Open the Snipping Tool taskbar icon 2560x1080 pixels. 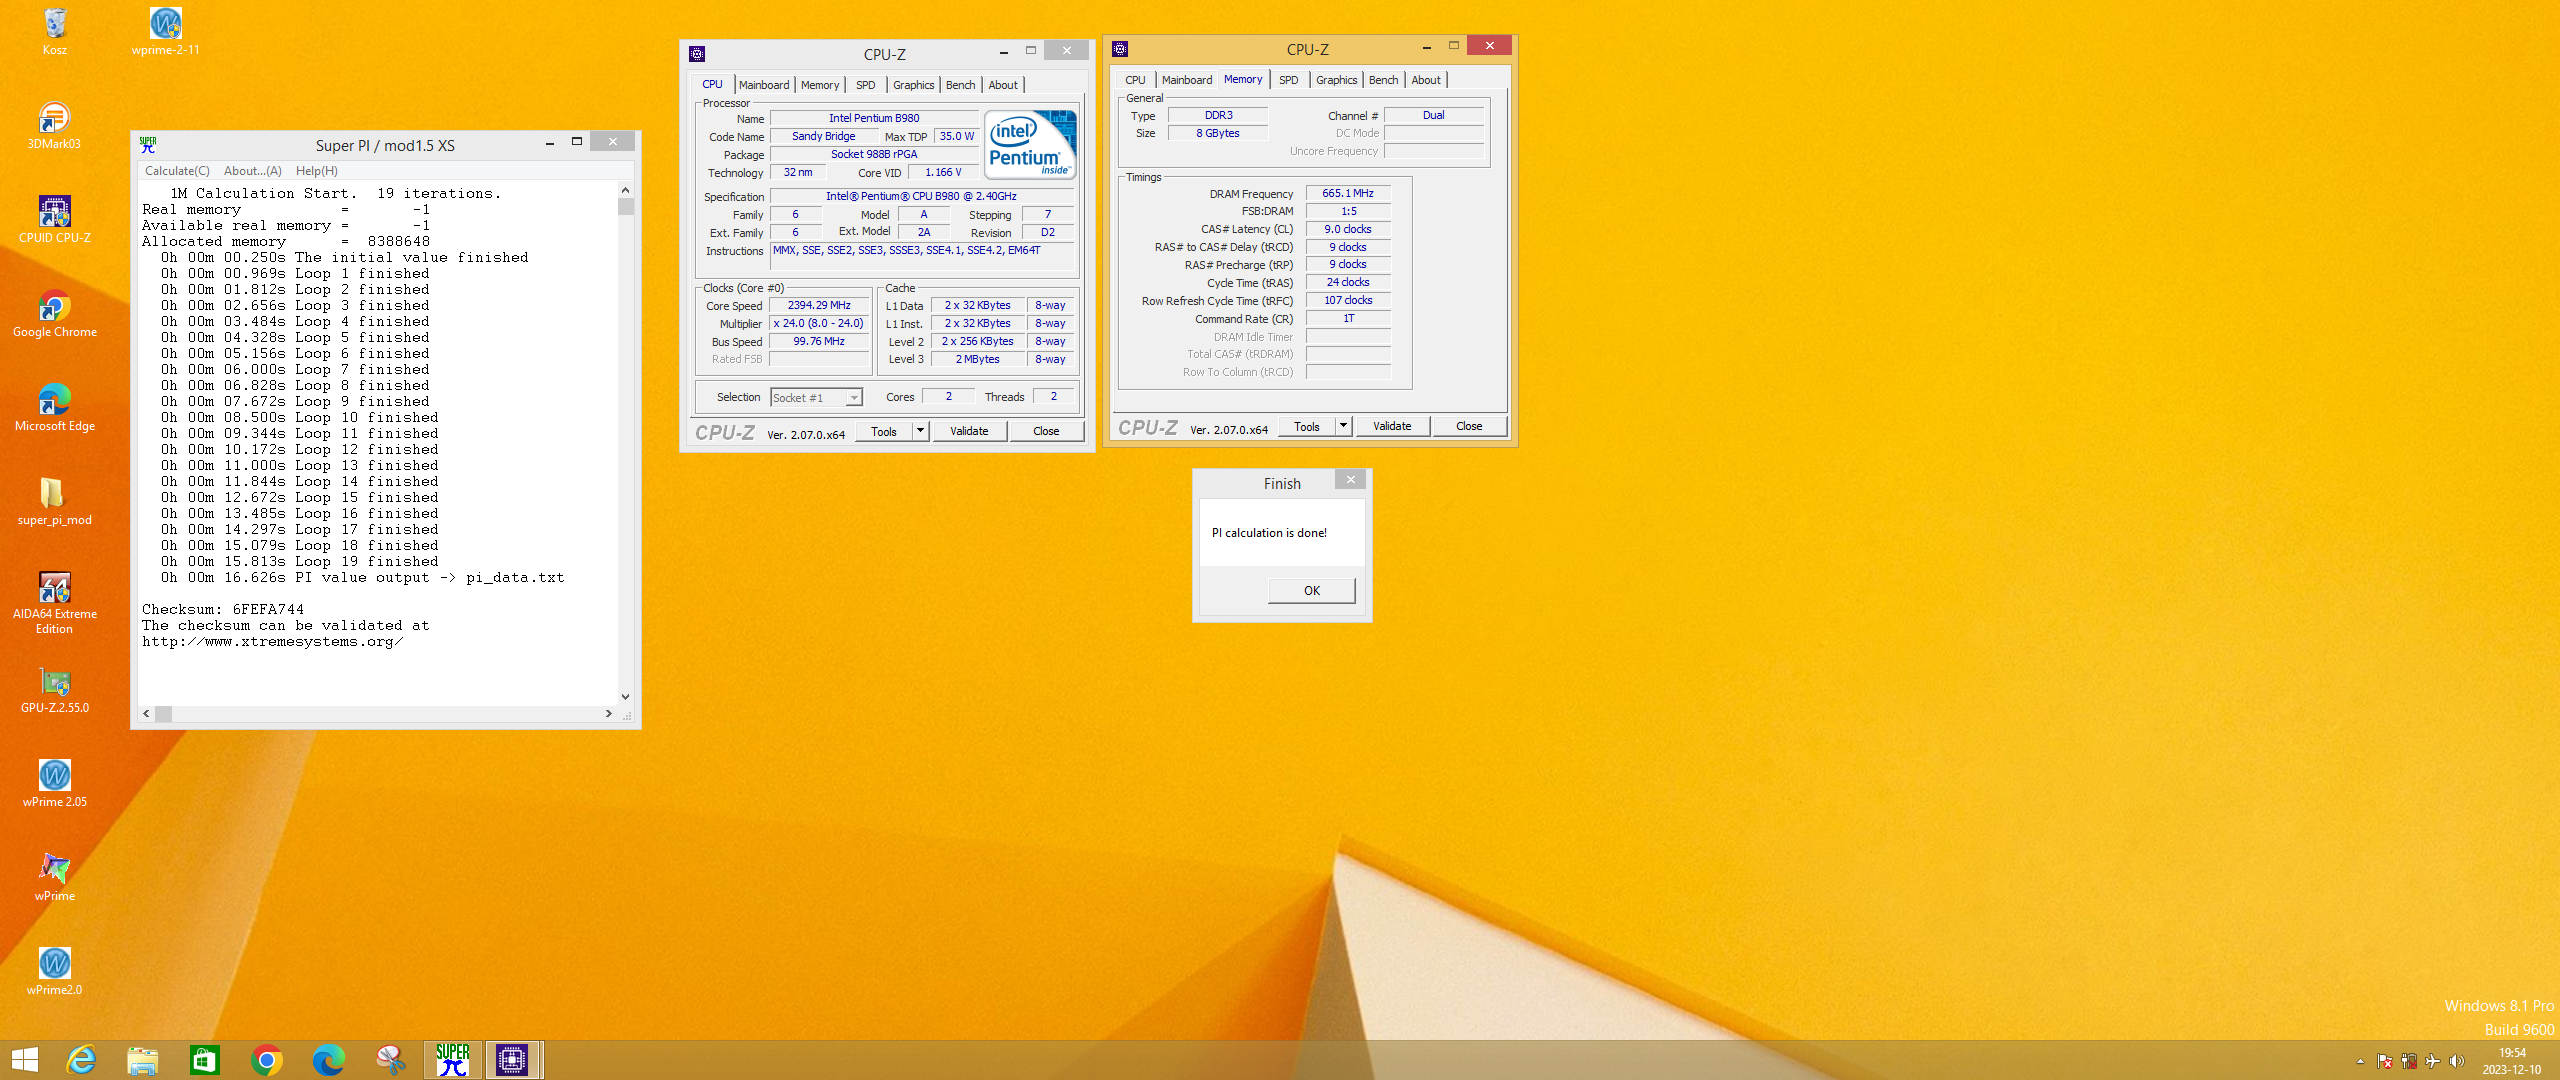pos(391,1060)
